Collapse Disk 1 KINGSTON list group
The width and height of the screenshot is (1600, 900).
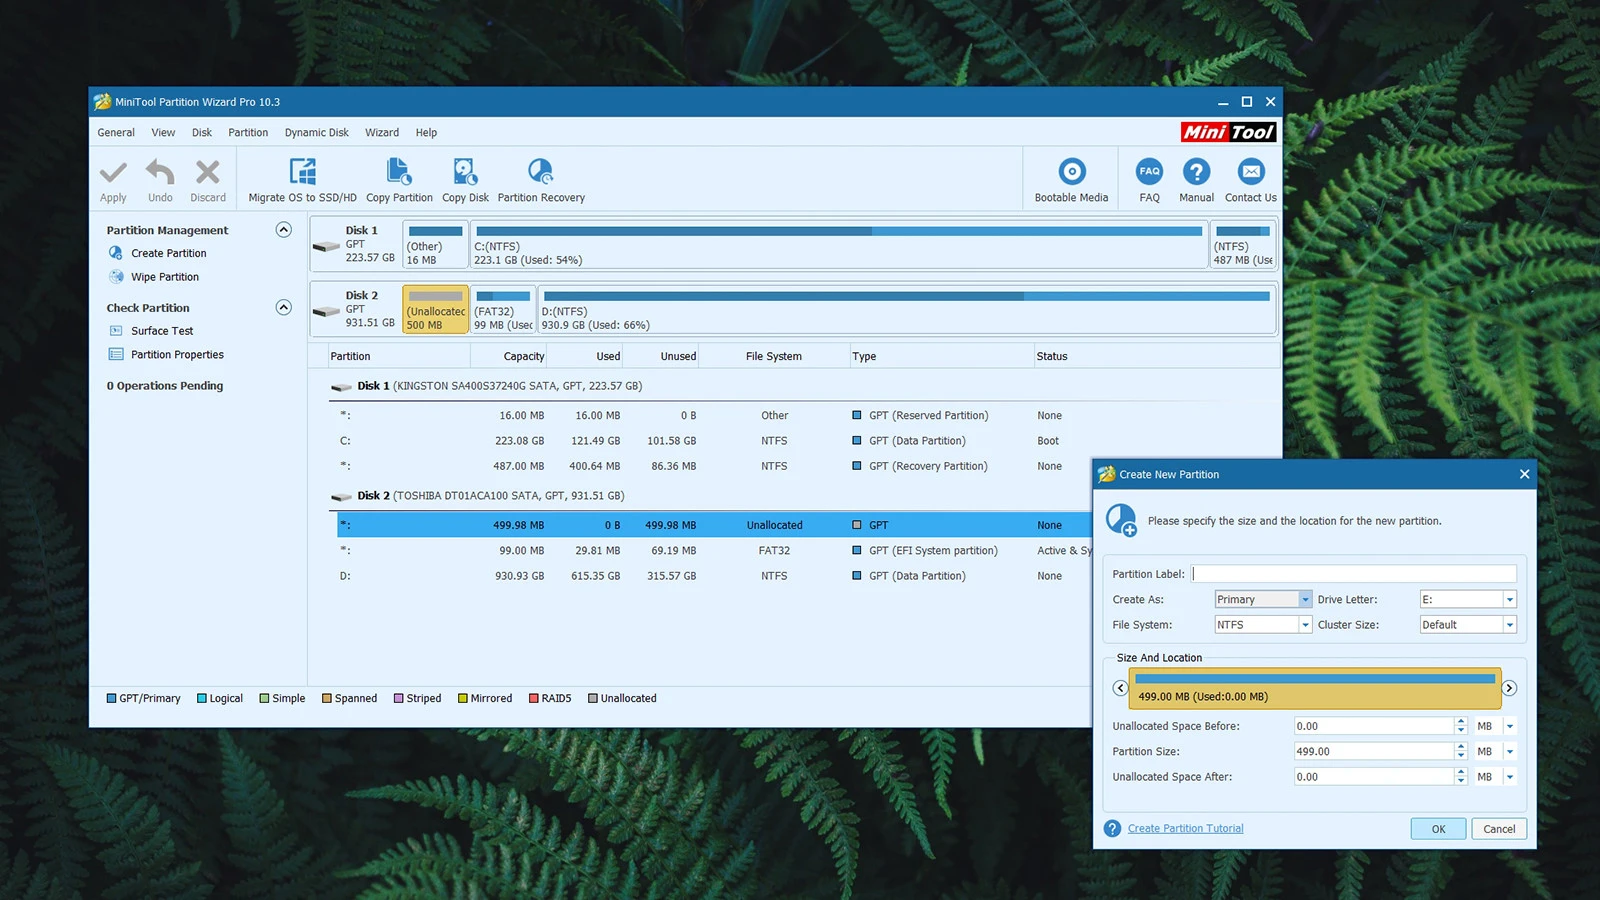pos(341,386)
